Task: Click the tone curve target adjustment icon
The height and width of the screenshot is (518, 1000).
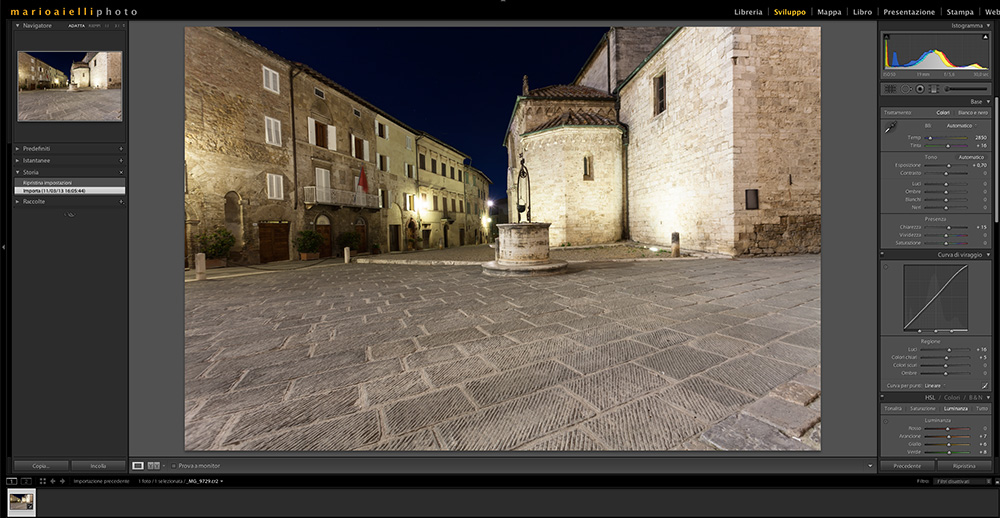Action: click(x=886, y=266)
